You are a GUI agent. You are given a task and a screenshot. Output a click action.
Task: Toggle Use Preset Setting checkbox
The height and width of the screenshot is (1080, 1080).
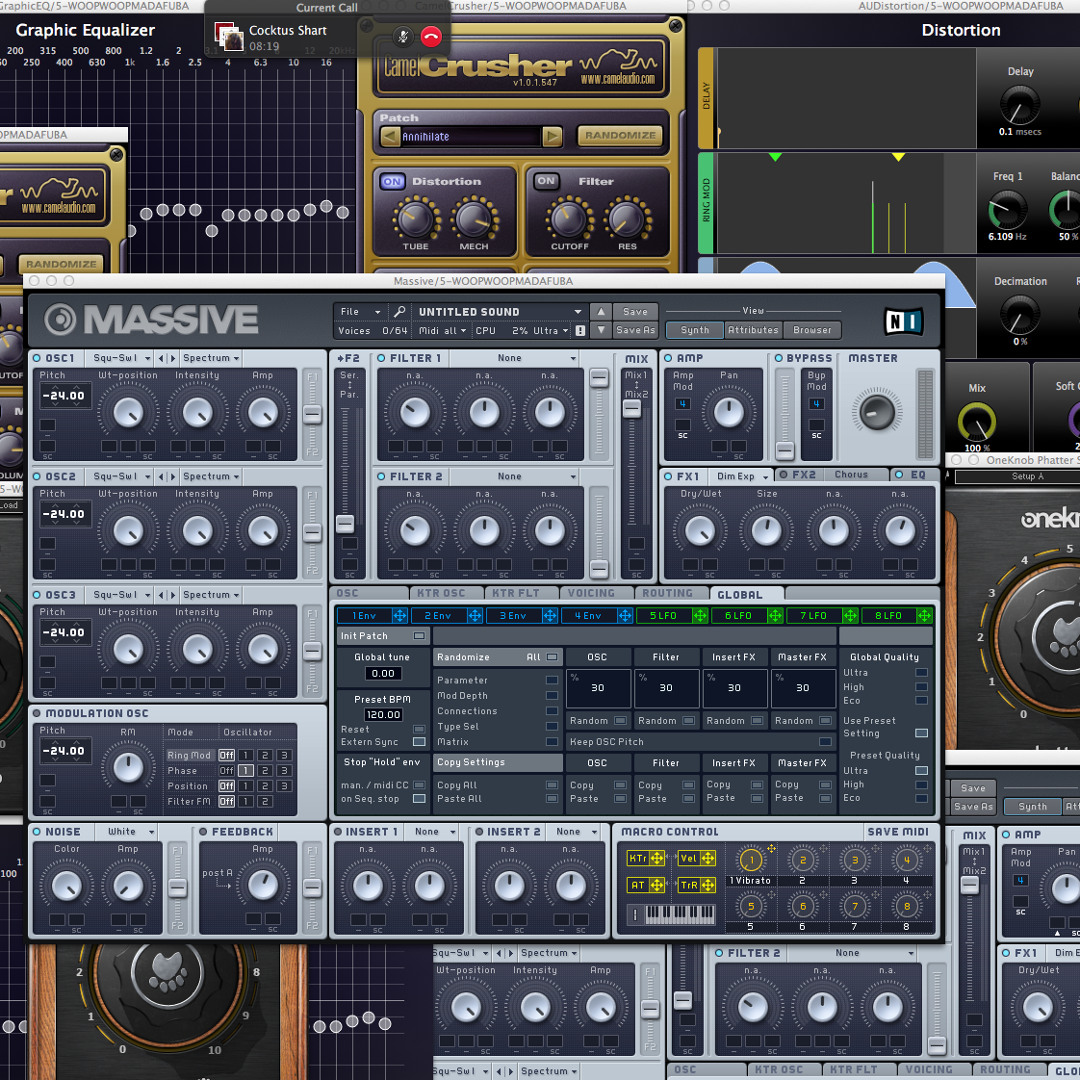click(x=922, y=733)
